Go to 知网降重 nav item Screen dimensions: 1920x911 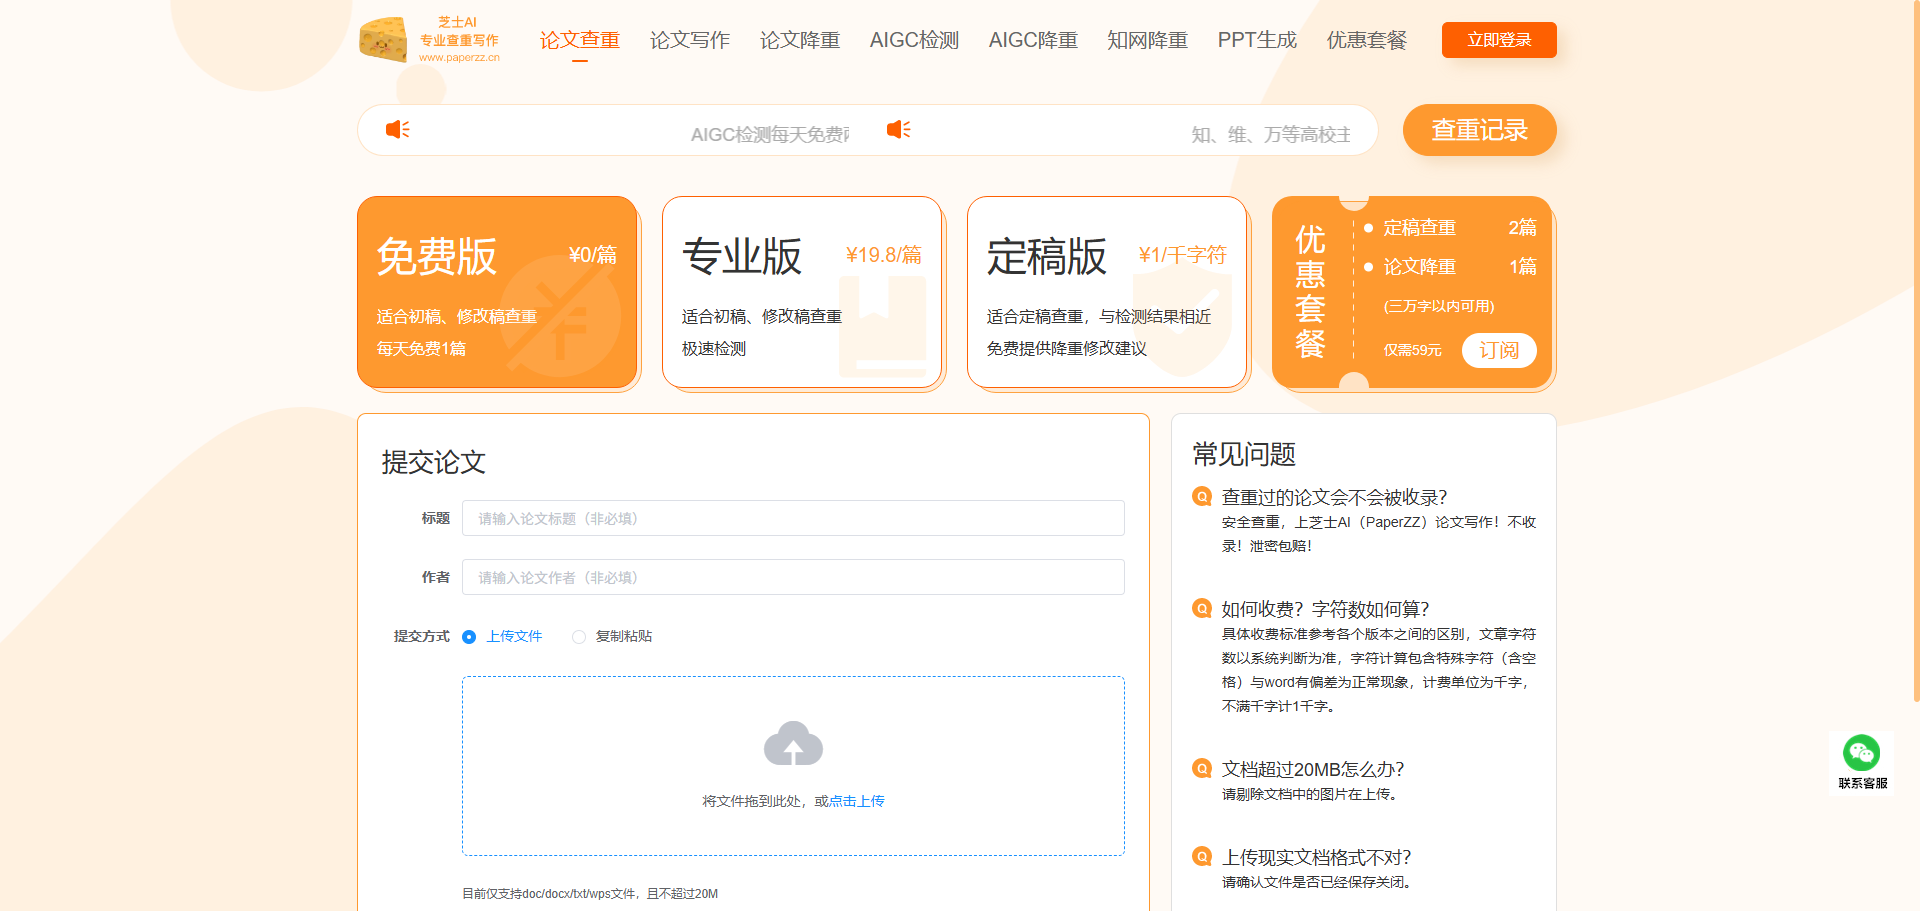coord(1148,40)
